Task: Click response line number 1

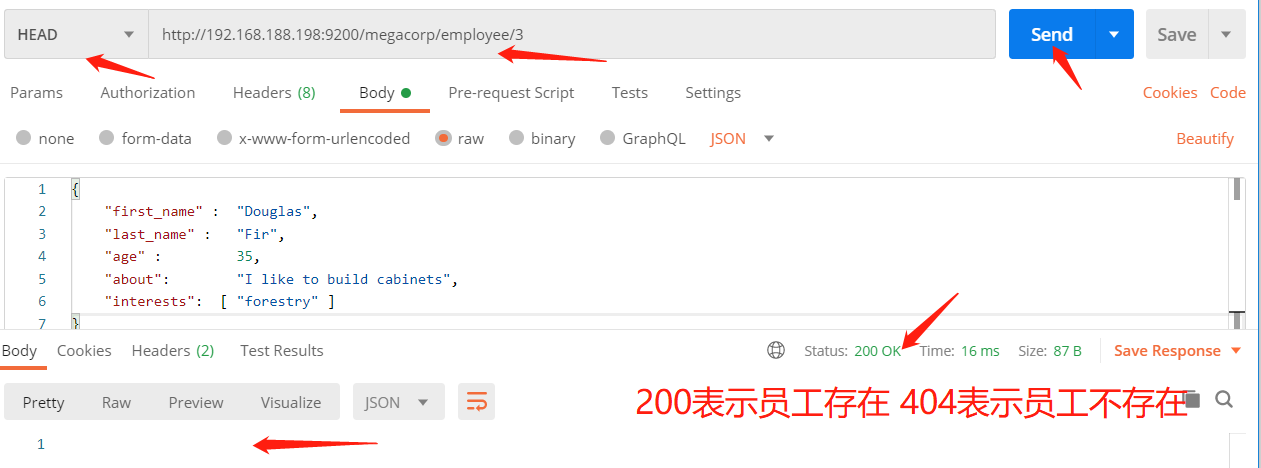Action: [x=41, y=444]
